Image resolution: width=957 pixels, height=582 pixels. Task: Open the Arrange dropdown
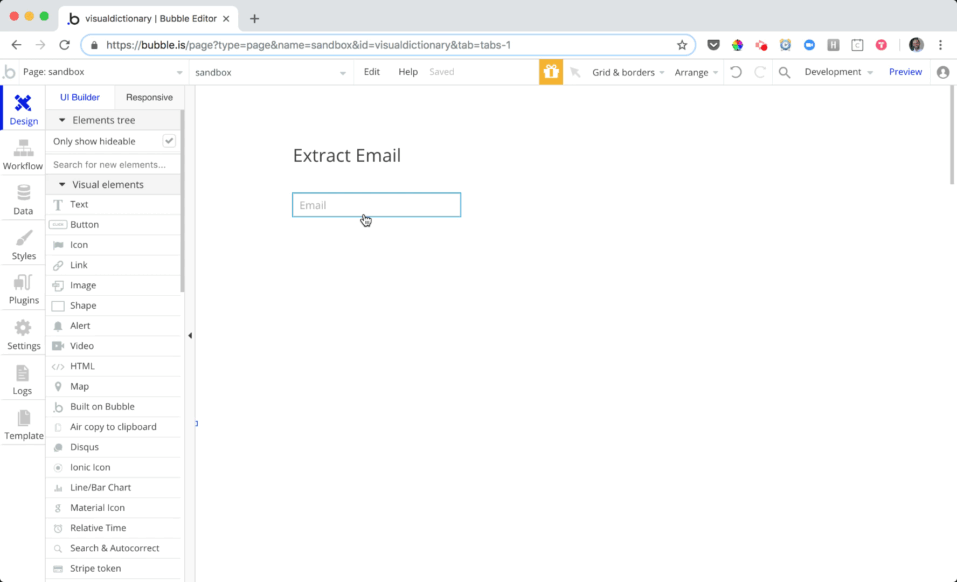point(696,72)
